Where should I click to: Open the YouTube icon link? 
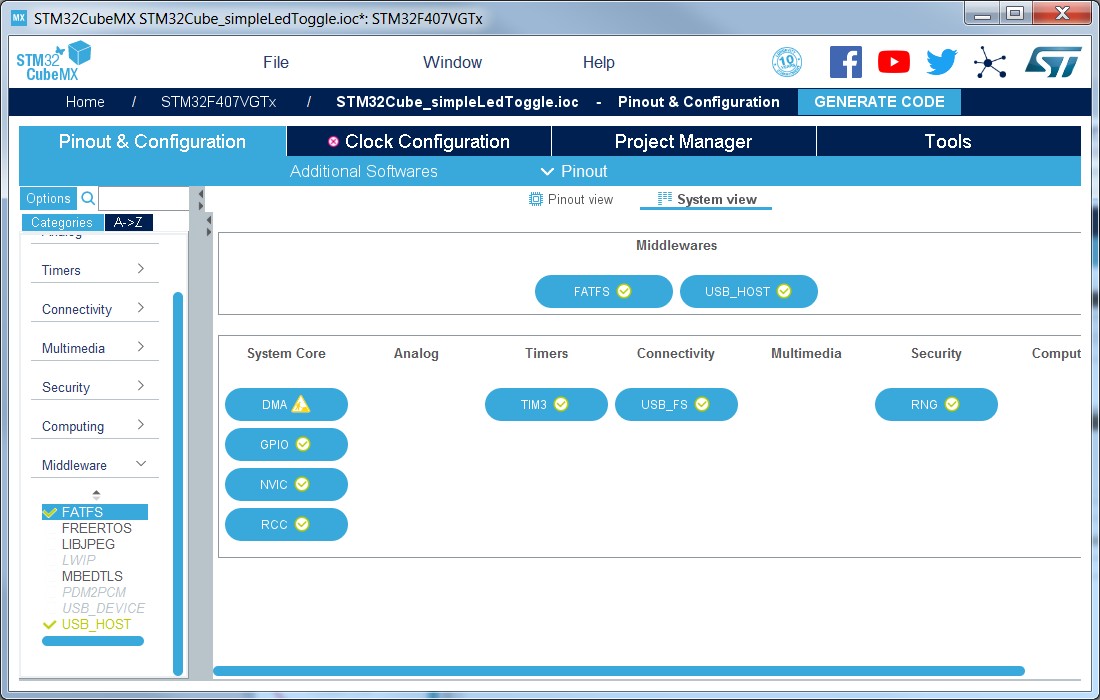click(894, 62)
